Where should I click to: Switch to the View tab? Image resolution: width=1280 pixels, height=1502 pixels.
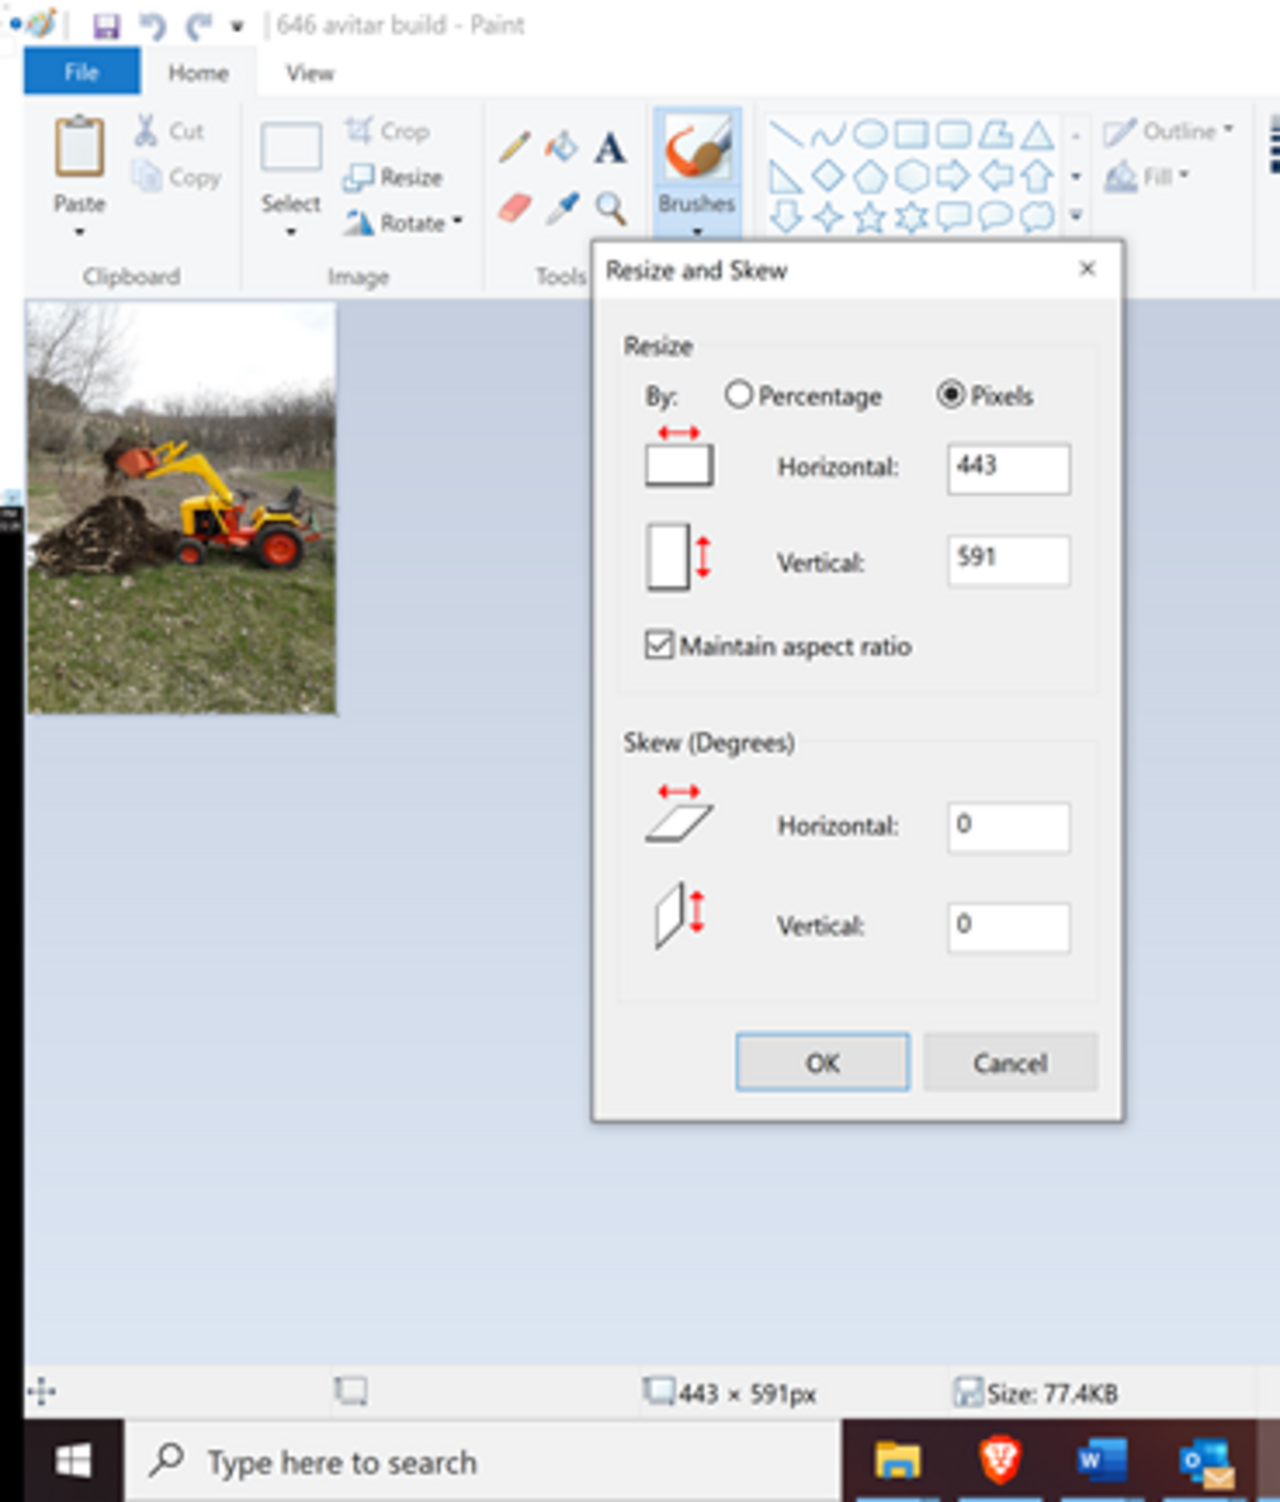click(x=309, y=73)
